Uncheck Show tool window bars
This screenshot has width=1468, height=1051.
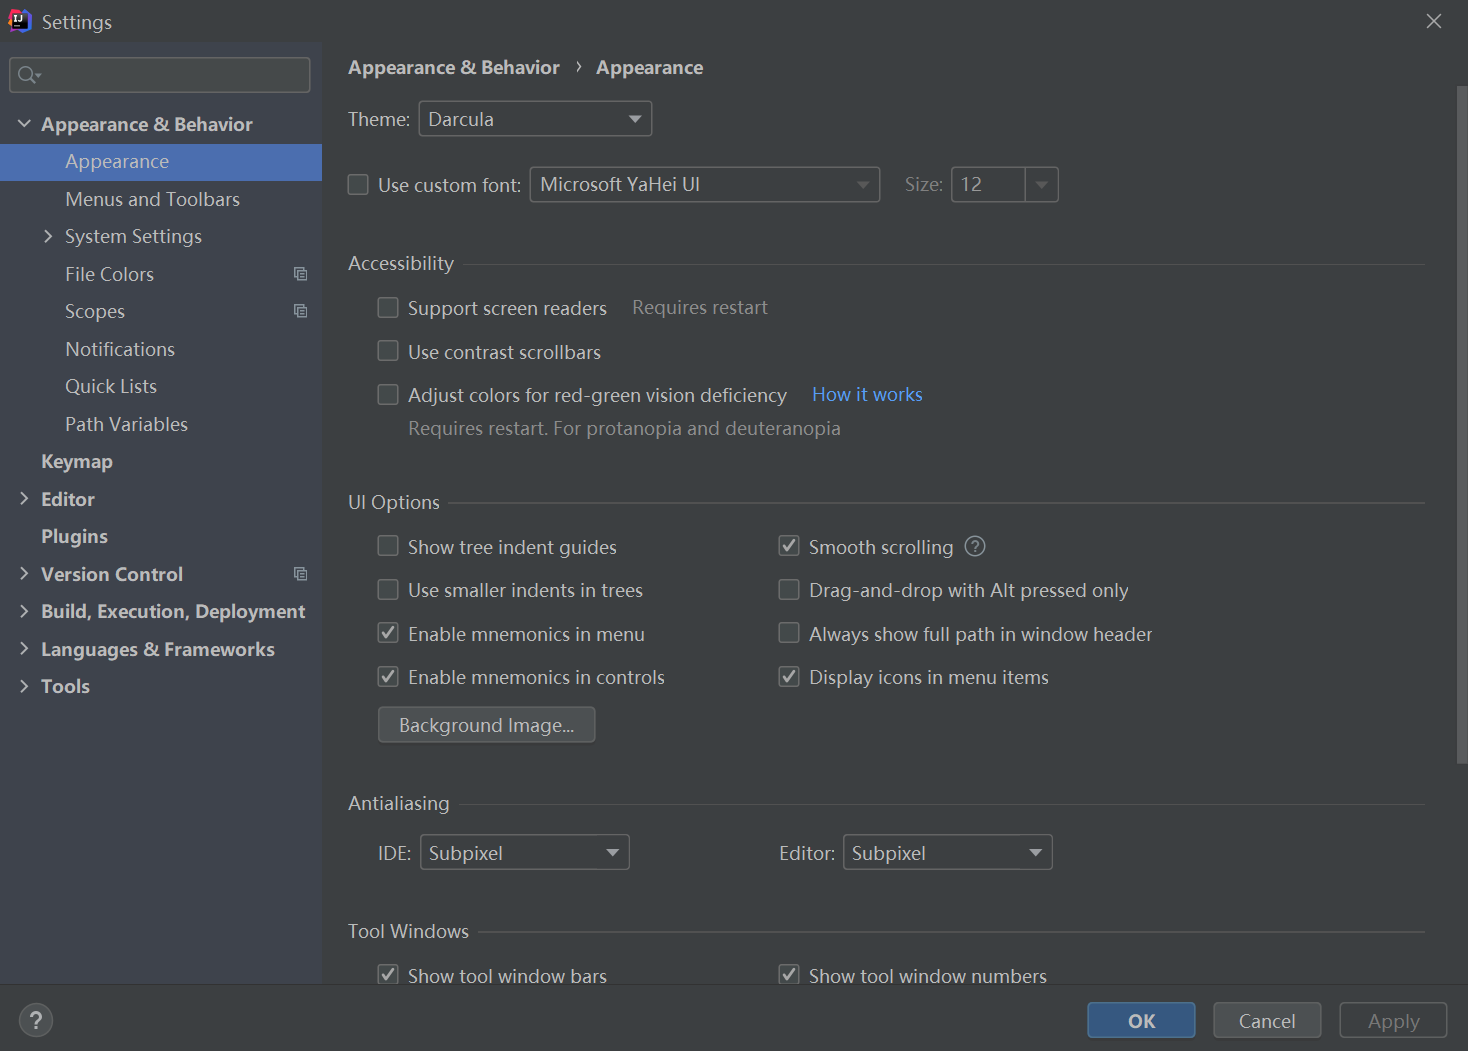coord(388,974)
